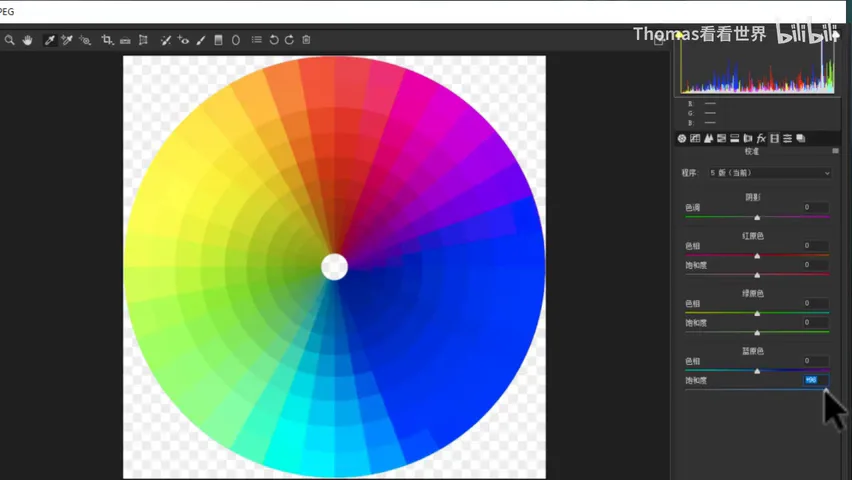The image size is (852, 480).
Task: Click the 阴影 色调 value field
Action: coord(816,207)
